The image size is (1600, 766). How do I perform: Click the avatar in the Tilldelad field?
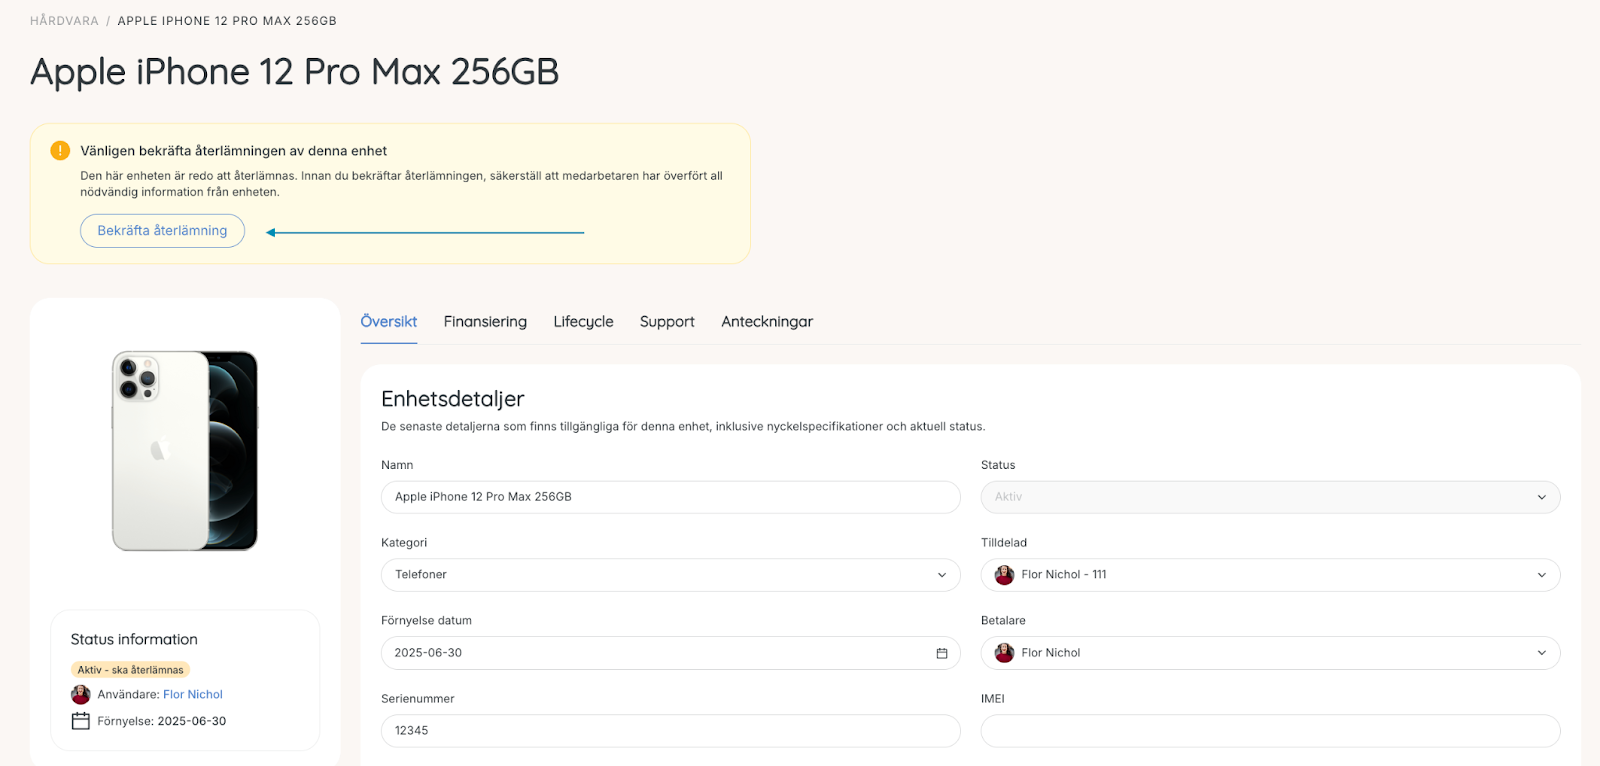coord(1005,575)
